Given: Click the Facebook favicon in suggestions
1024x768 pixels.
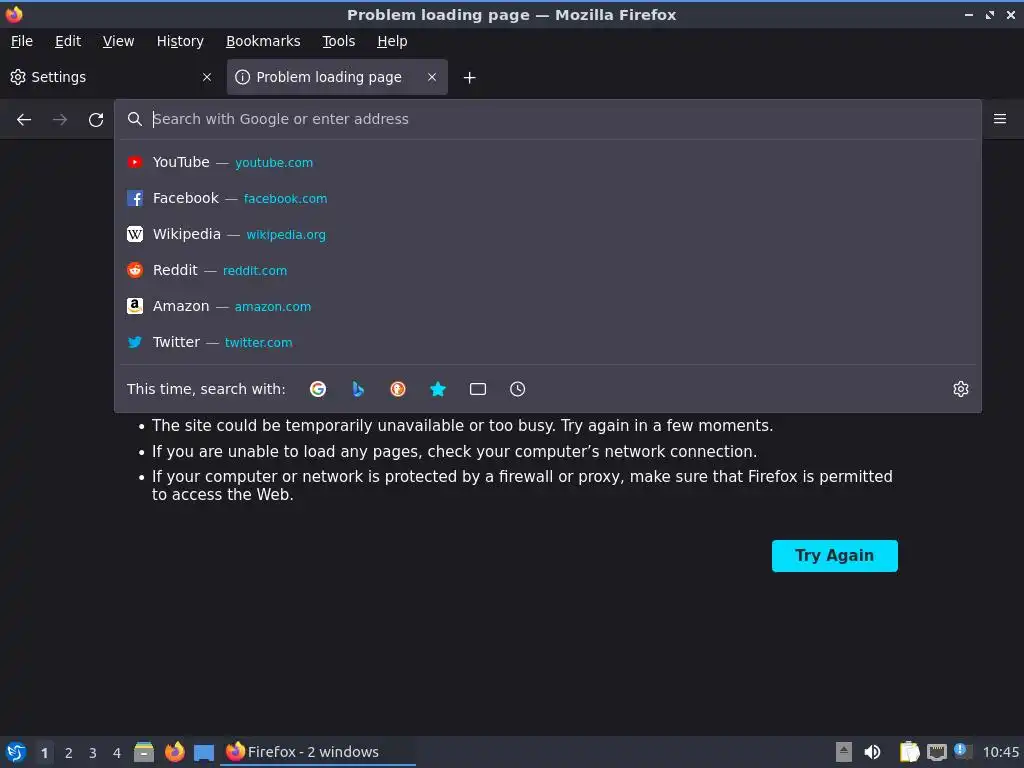Looking at the screenshot, I should click(135, 199).
